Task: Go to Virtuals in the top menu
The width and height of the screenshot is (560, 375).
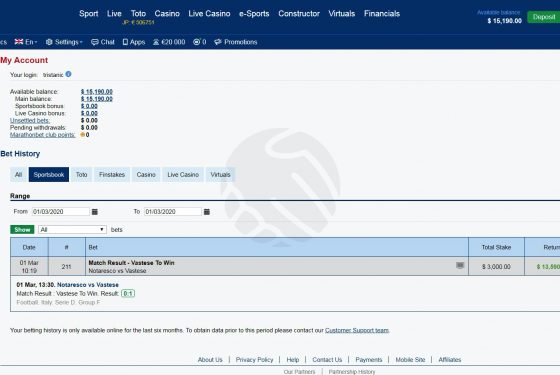Action: (342, 14)
